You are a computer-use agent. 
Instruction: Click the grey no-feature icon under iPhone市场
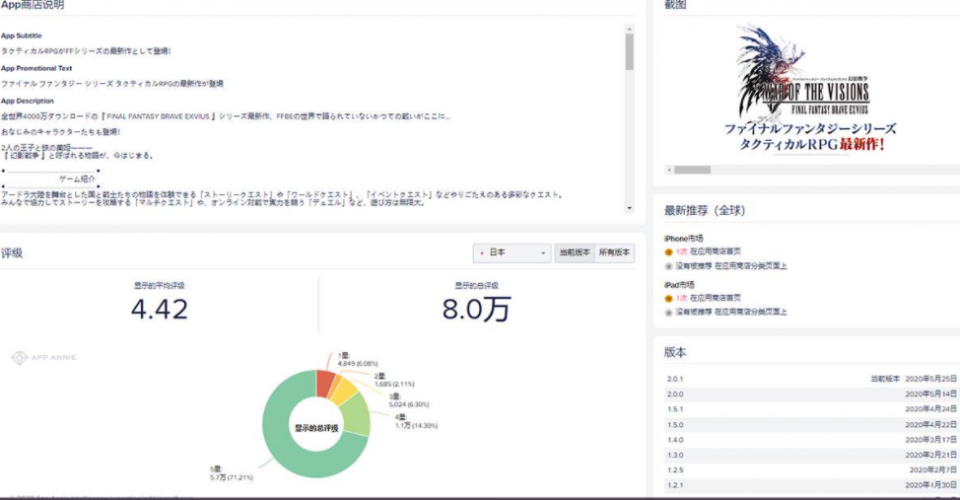[x=669, y=266]
